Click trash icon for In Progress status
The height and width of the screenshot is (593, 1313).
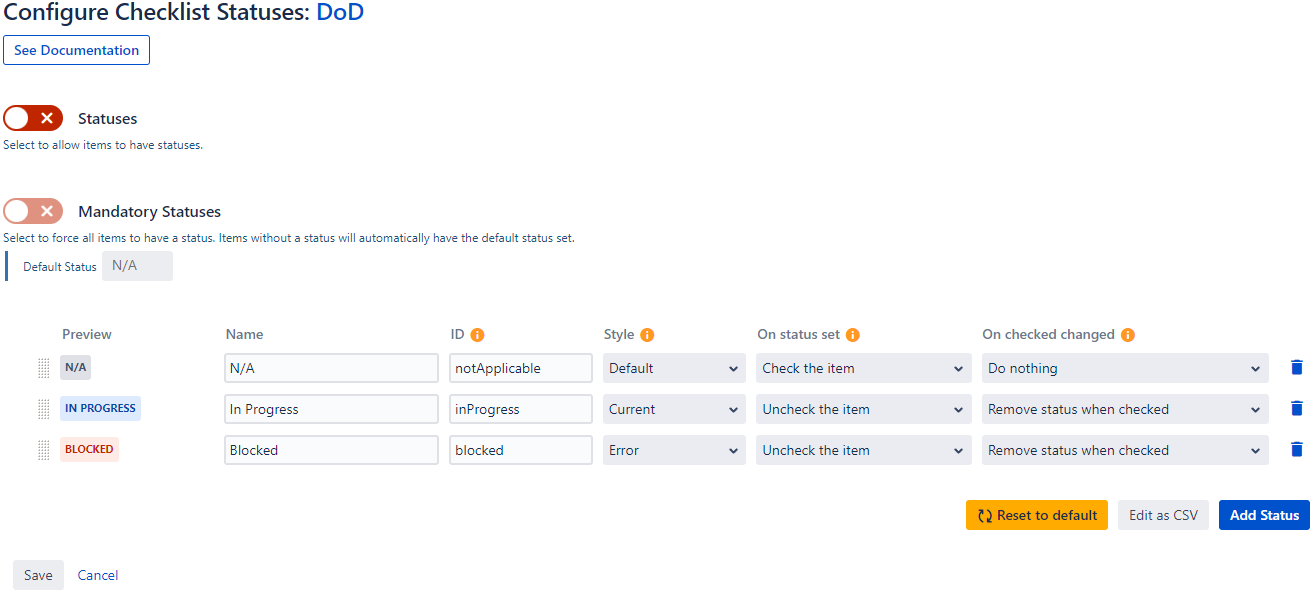click(x=1297, y=409)
